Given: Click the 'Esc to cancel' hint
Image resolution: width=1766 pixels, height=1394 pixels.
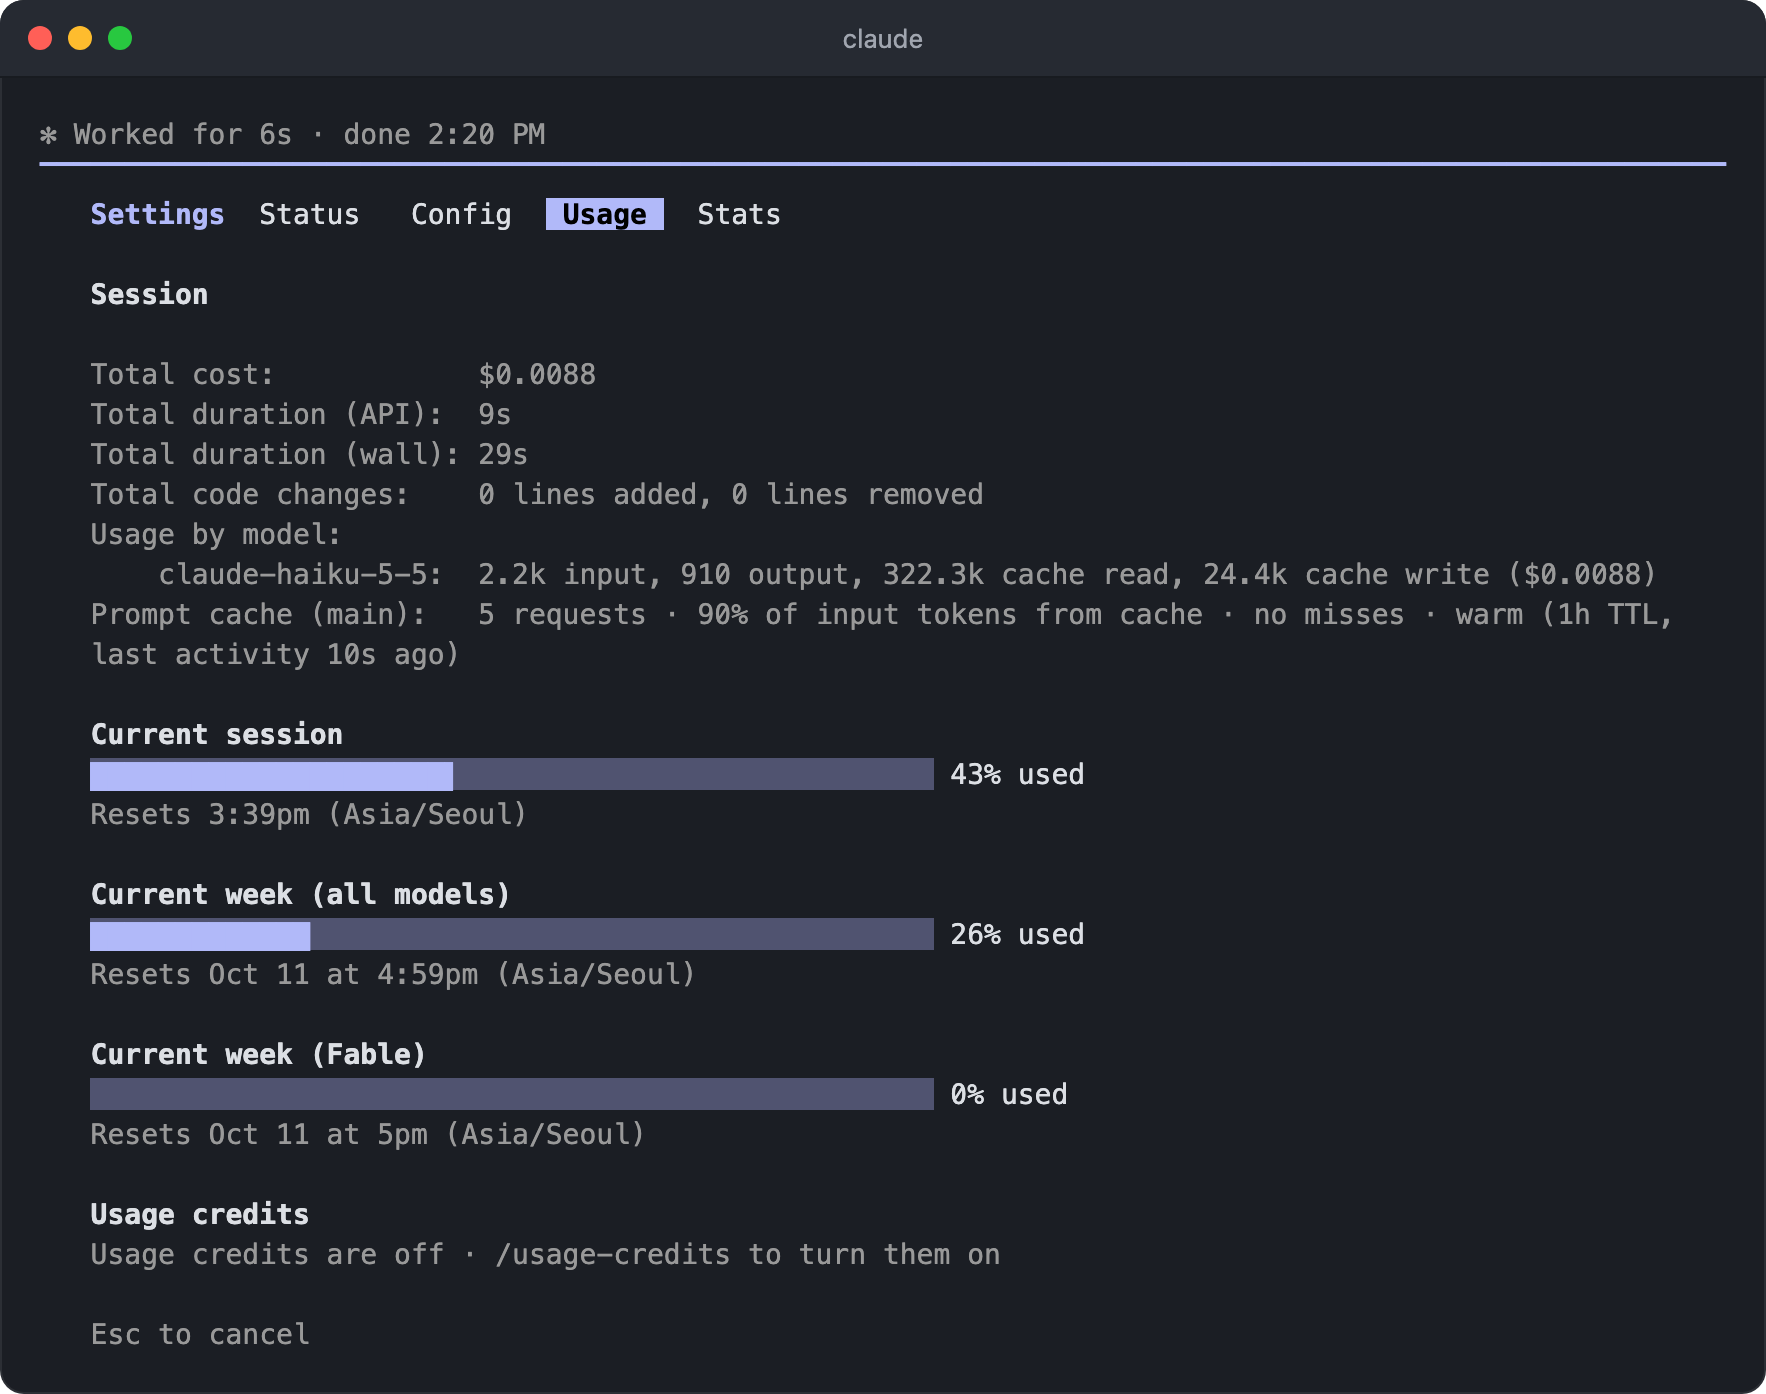Looking at the screenshot, I should (200, 1334).
